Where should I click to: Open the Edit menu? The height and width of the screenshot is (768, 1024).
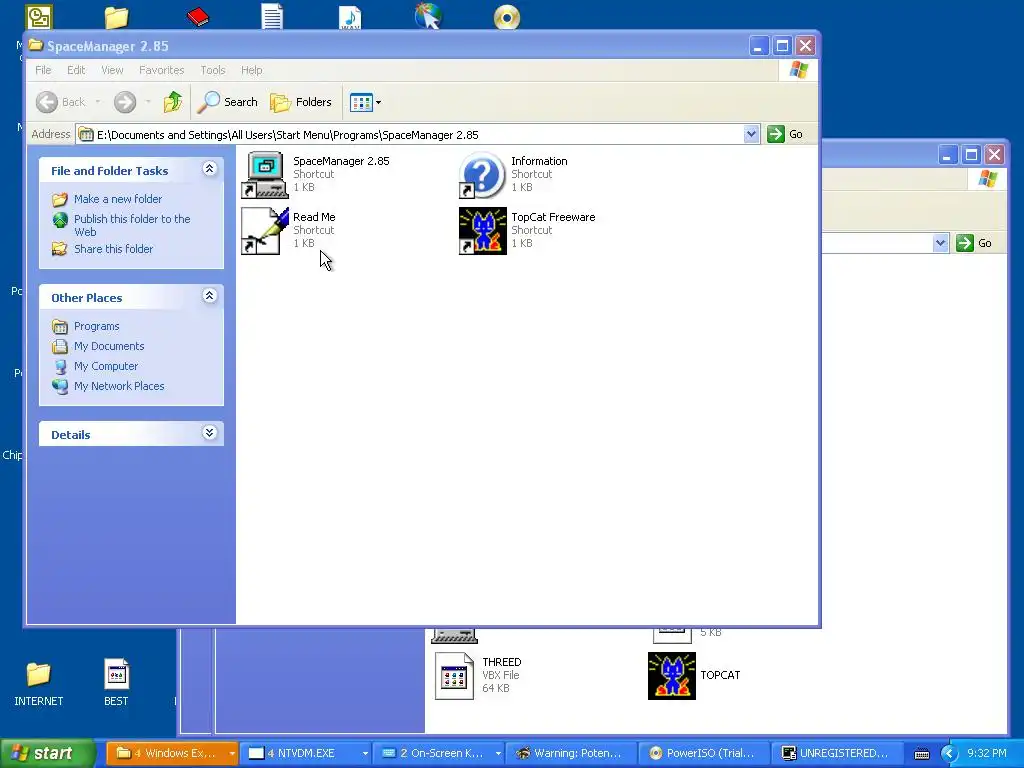(x=76, y=70)
